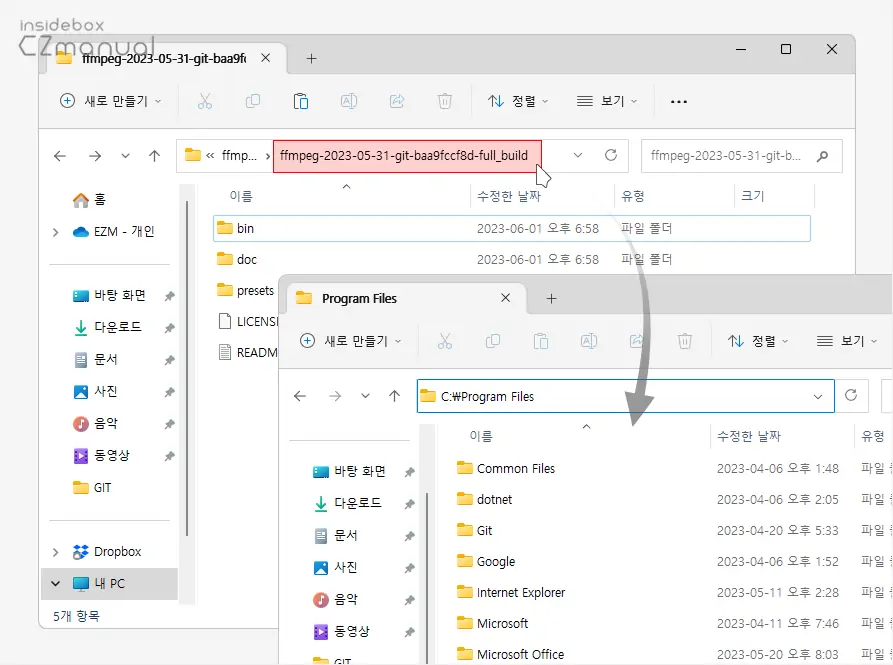Click Back arrow in Program Files window
Image resolution: width=893 pixels, height=665 pixels.
pyautogui.click(x=300, y=396)
